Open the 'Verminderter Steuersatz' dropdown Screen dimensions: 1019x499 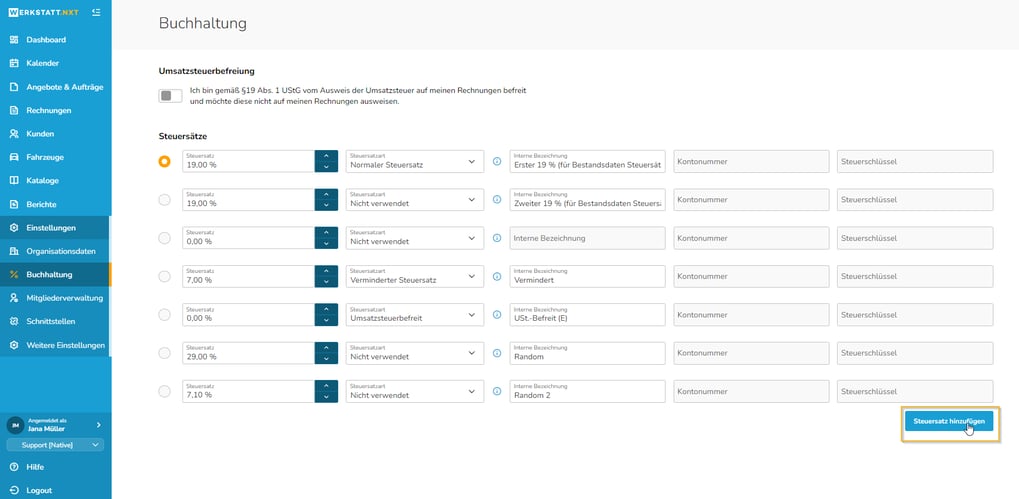(x=414, y=276)
